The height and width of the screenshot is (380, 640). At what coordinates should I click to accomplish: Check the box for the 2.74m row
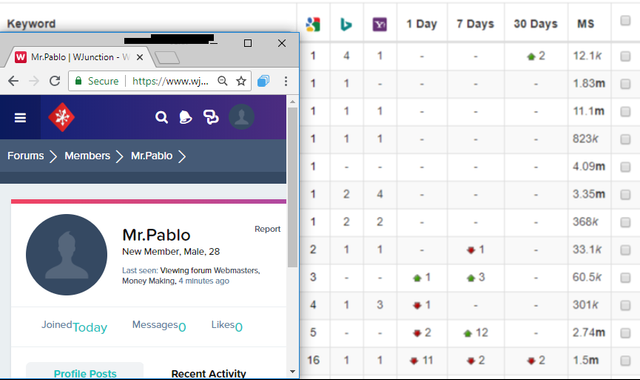[x=625, y=333]
